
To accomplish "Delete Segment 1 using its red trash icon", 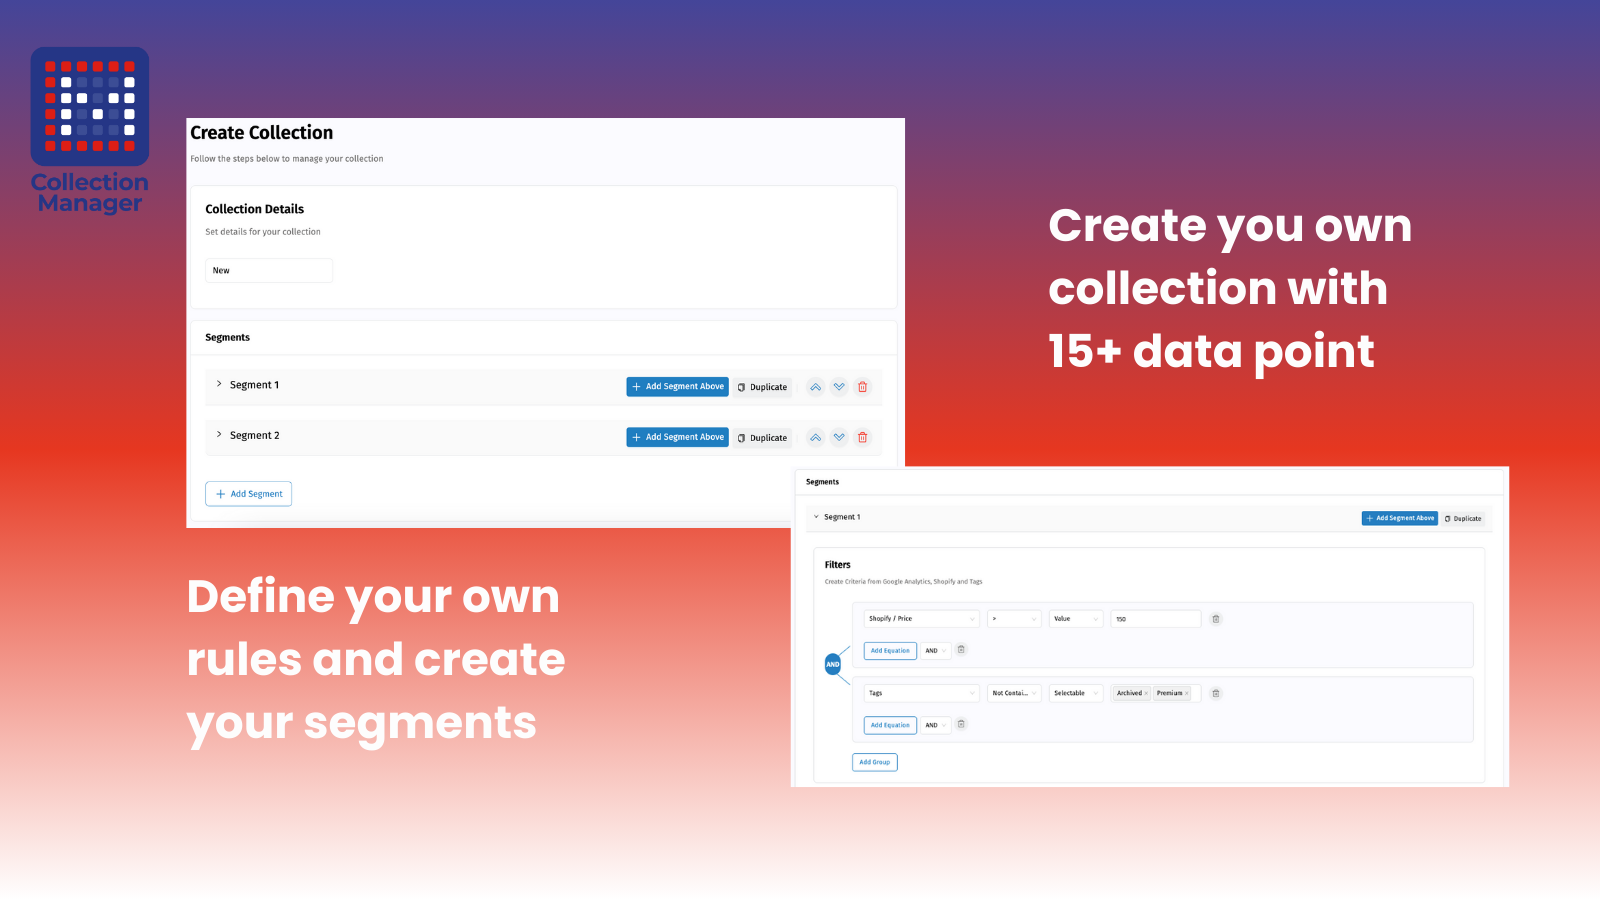I will [x=862, y=387].
